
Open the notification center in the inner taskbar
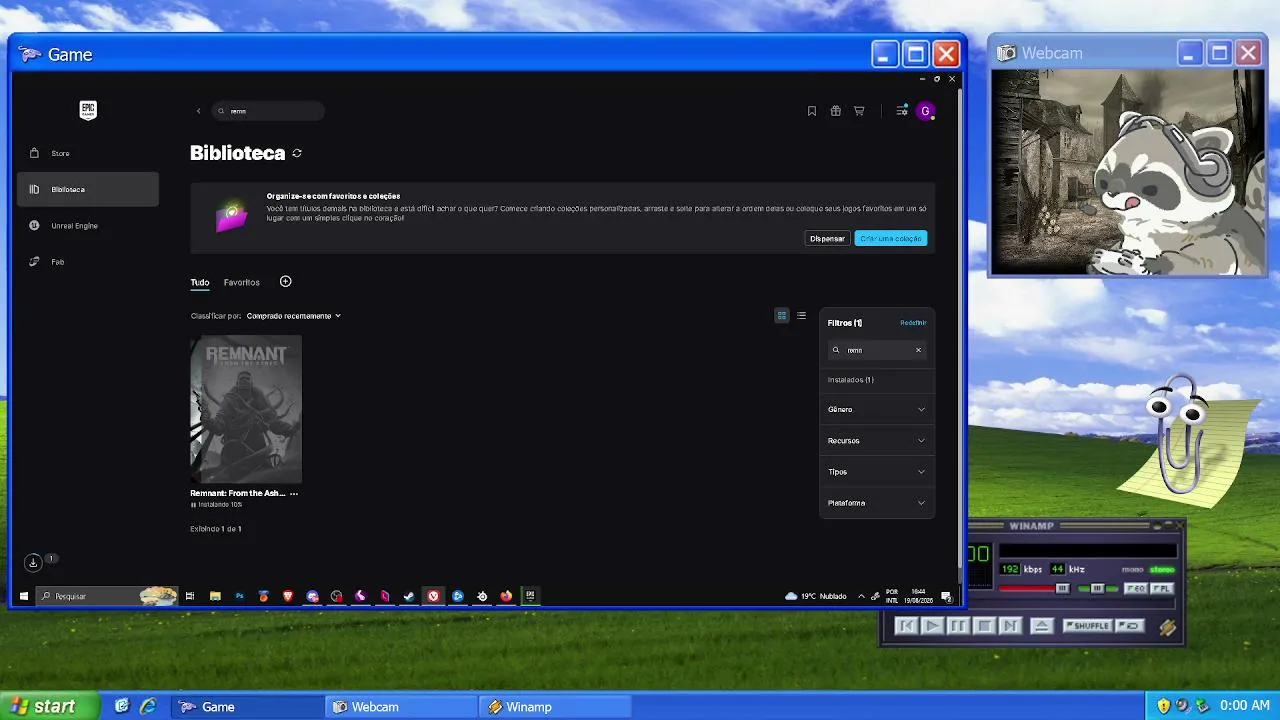[946, 596]
